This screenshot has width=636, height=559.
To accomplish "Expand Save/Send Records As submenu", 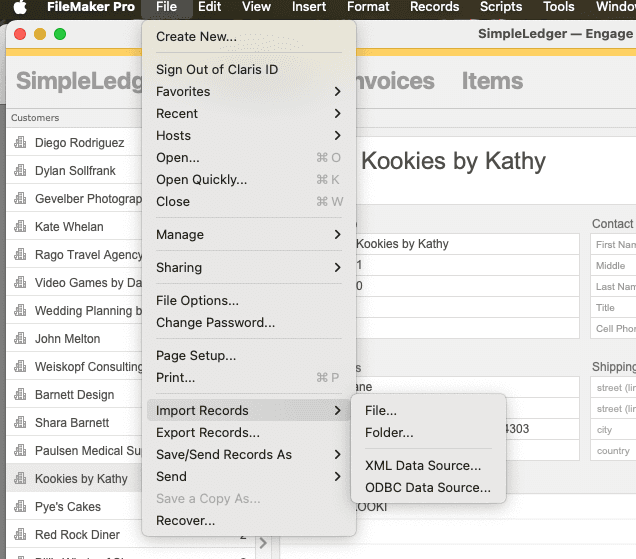I will point(249,454).
